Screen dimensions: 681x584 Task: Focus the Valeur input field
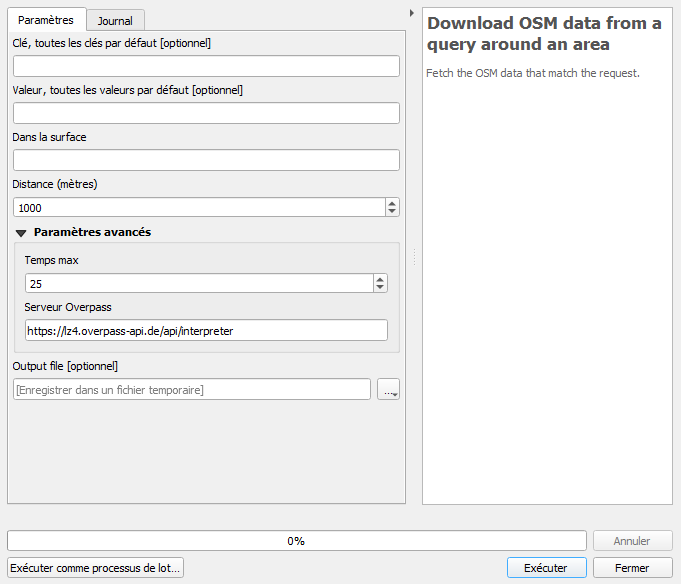coord(206,113)
